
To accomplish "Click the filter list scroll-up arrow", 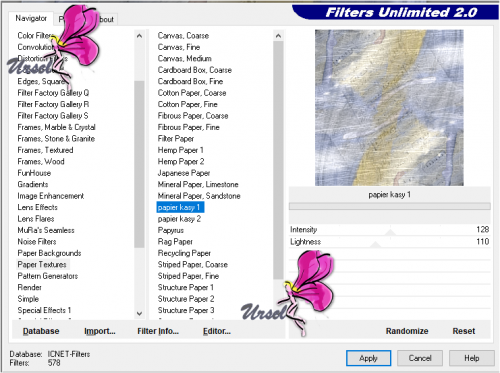I will click(x=278, y=36).
